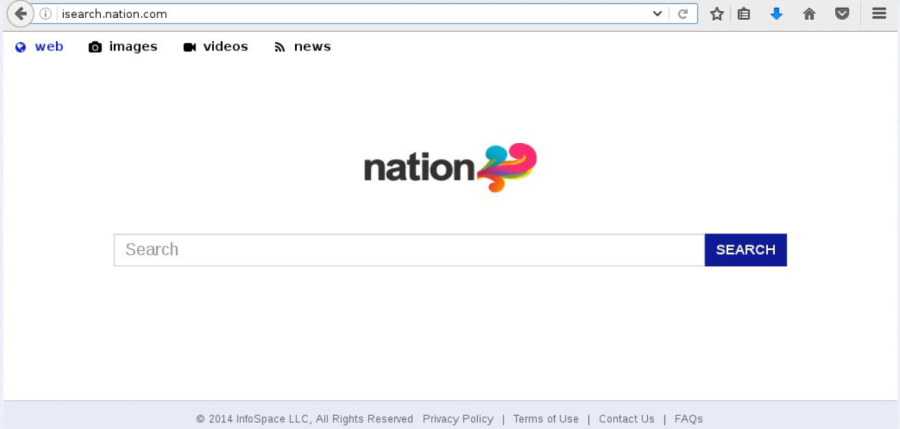The height and width of the screenshot is (429, 900).
Task: Open the Terms of Use link
Action: pyautogui.click(x=545, y=419)
